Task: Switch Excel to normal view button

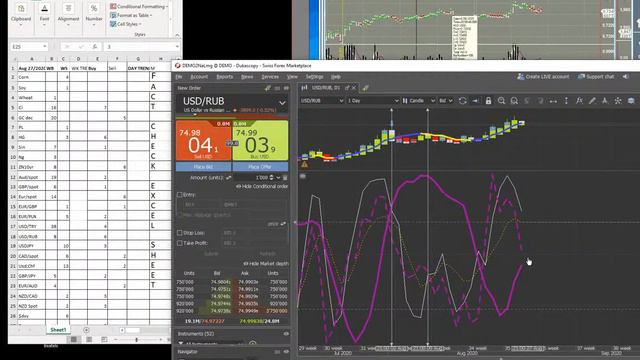Action: (x=74, y=339)
